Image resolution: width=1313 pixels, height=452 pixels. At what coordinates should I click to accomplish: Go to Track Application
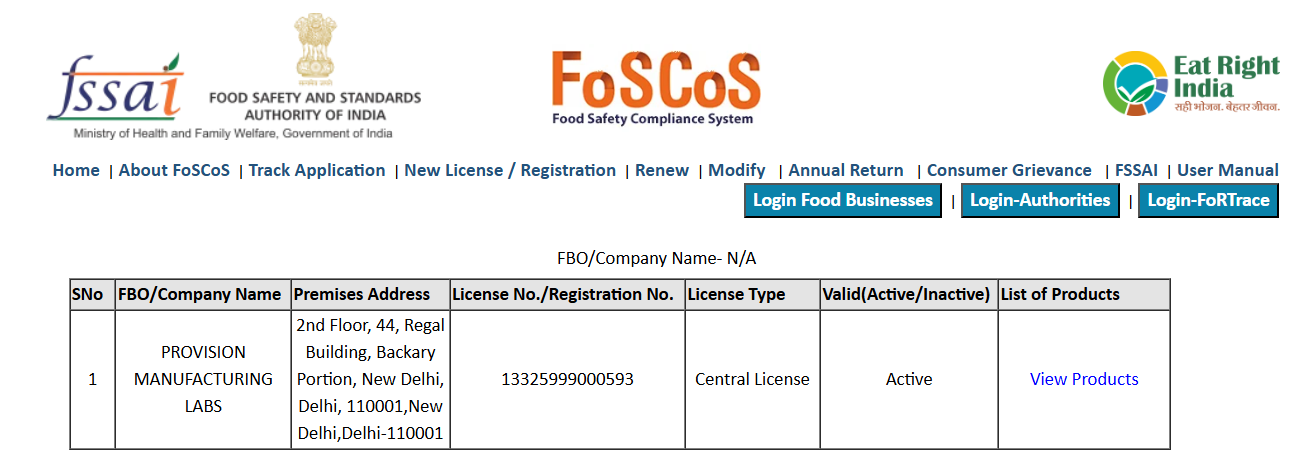[317, 170]
